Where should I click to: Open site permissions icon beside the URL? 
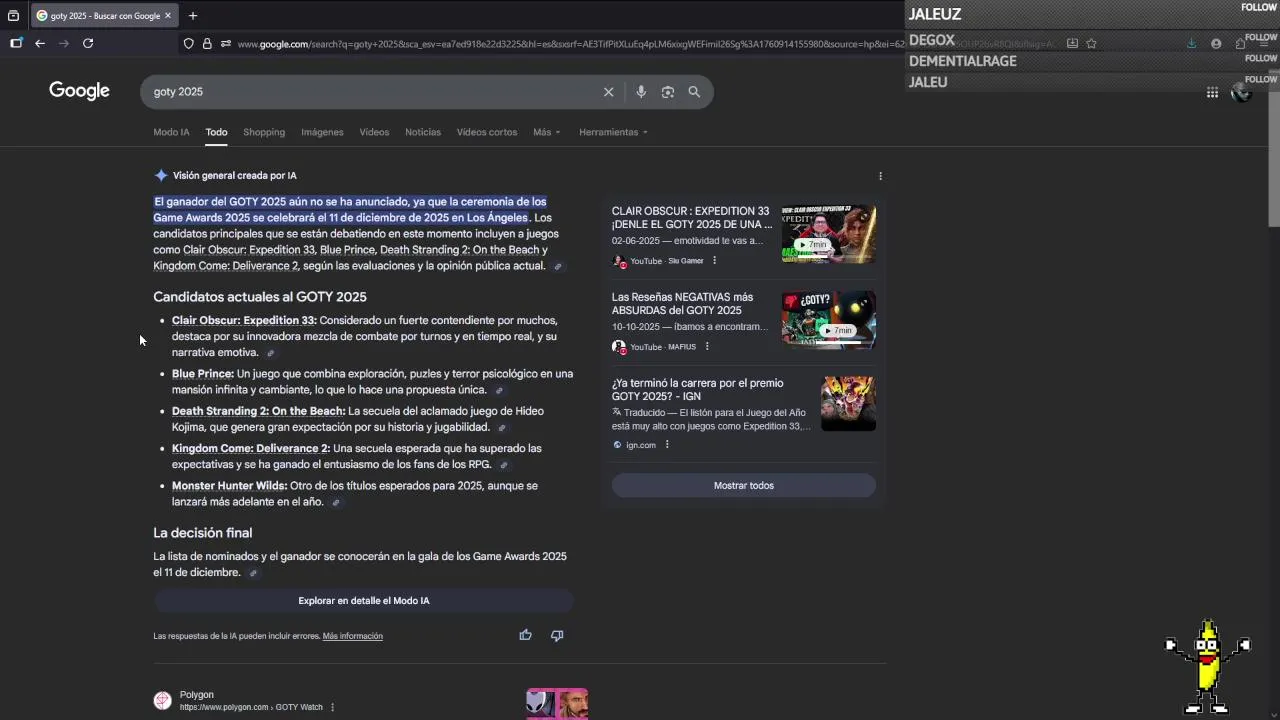pyautogui.click(x=226, y=43)
